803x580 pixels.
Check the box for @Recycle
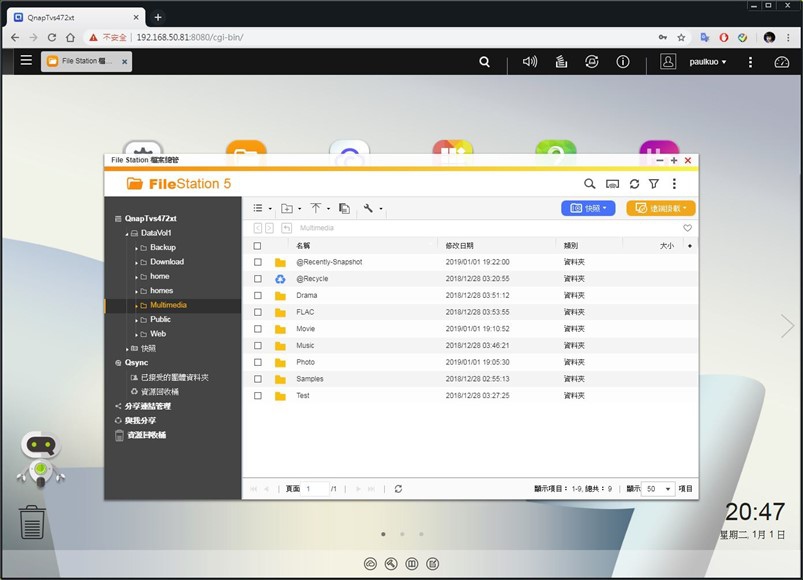click(258, 279)
